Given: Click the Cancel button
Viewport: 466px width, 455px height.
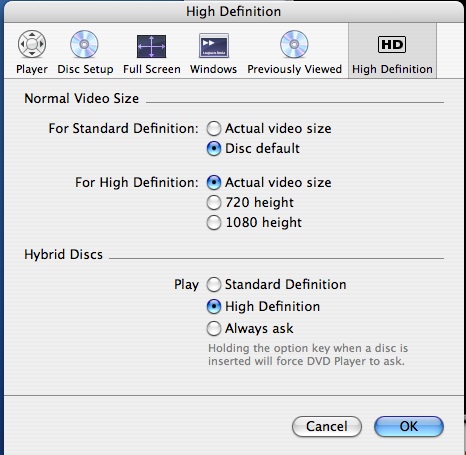Looking at the screenshot, I should (x=327, y=426).
